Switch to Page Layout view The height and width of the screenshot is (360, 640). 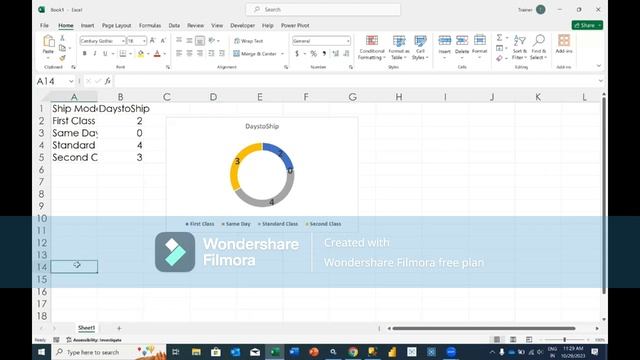tap(513, 340)
